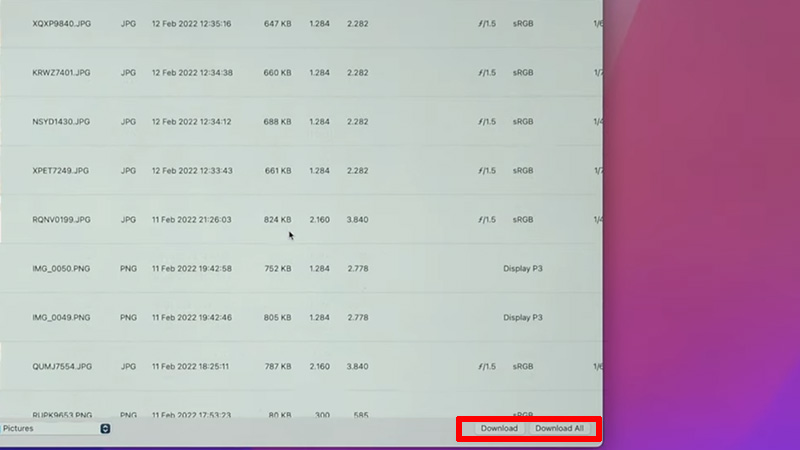This screenshot has width=800, height=450.
Task: Click Display P3 in the IMG_0049.PNG row
Action: tap(523, 318)
